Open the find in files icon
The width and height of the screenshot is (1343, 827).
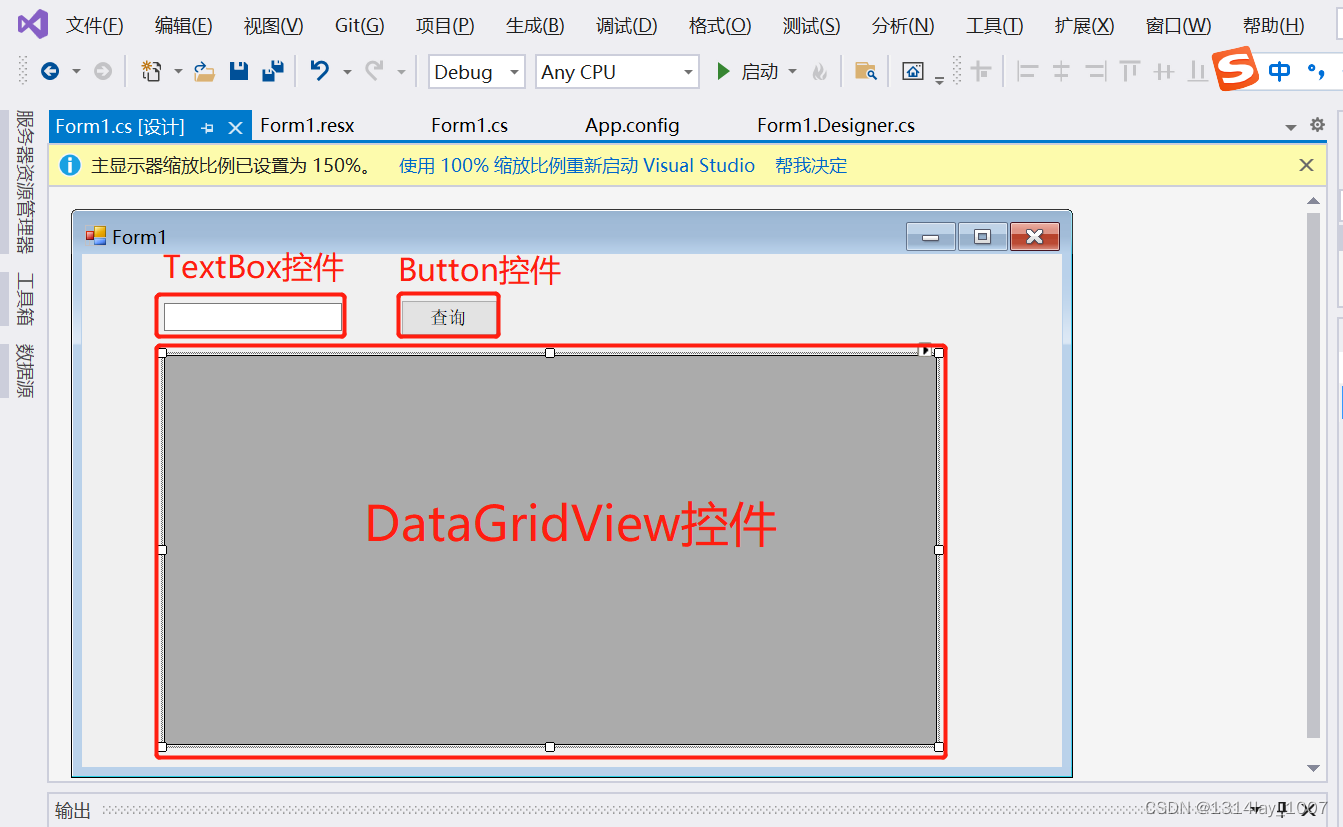(866, 71)
